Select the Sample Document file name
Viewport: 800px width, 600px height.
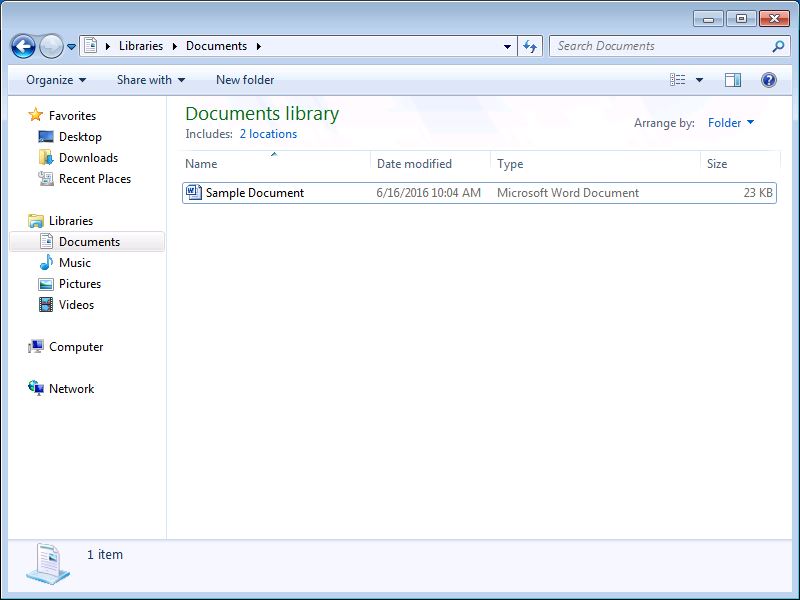coord(255,193)
